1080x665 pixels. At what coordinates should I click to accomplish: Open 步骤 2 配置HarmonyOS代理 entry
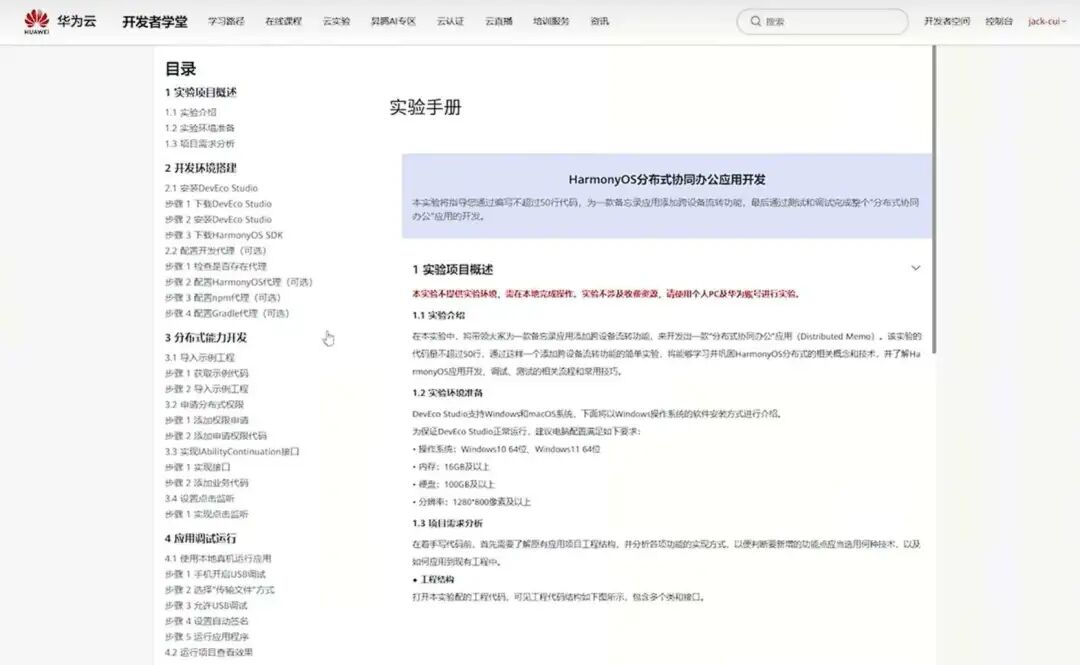tap(238, 283)
